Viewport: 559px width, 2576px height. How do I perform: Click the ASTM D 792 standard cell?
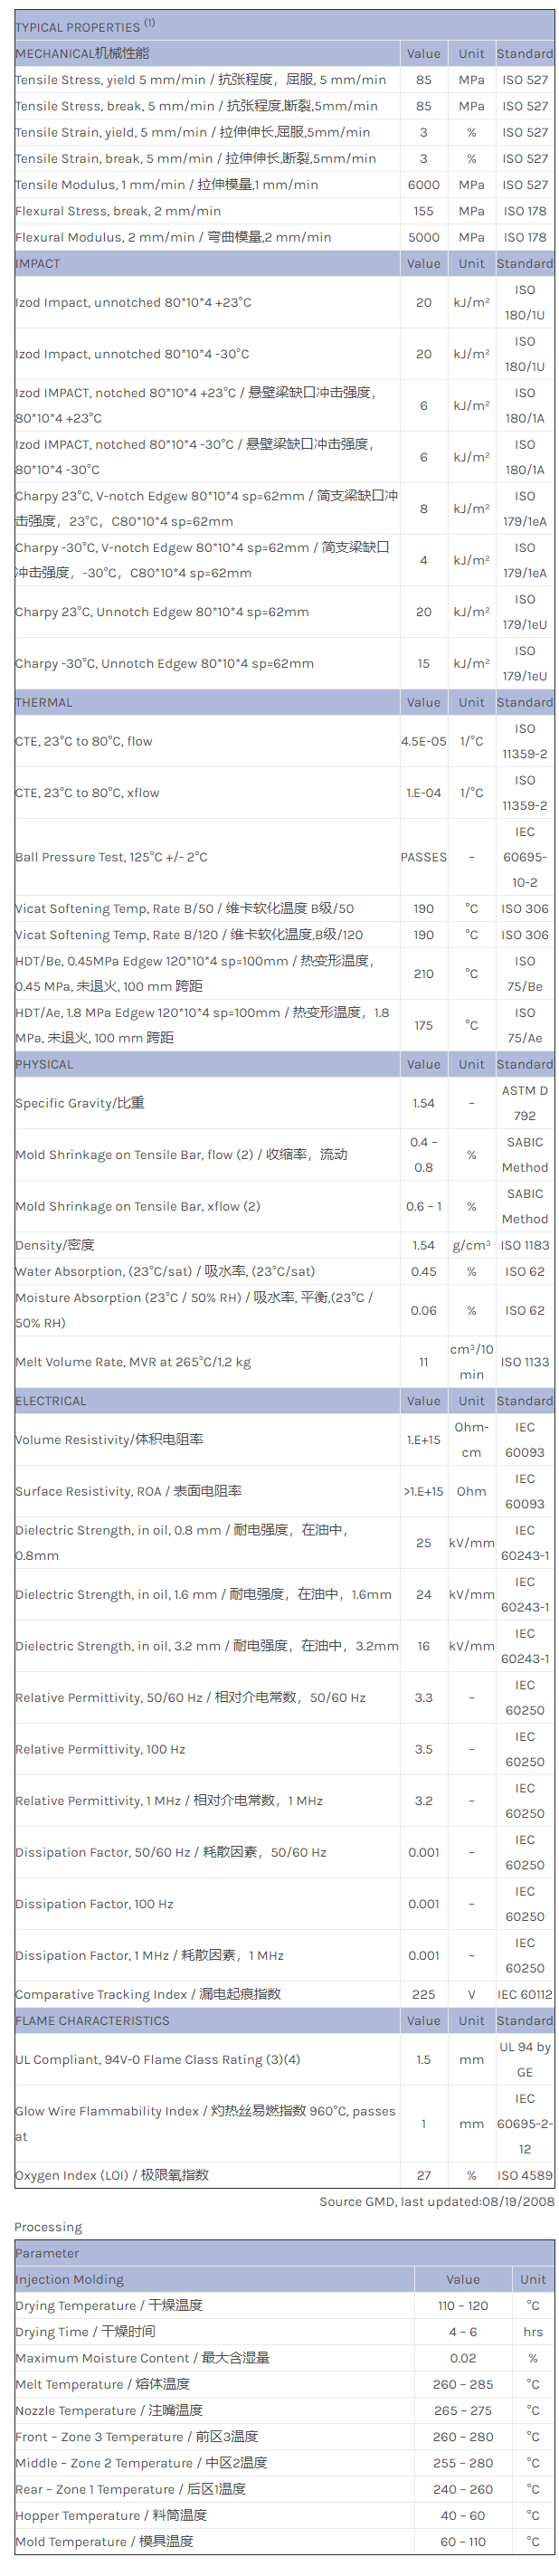tap(524, 1103)
